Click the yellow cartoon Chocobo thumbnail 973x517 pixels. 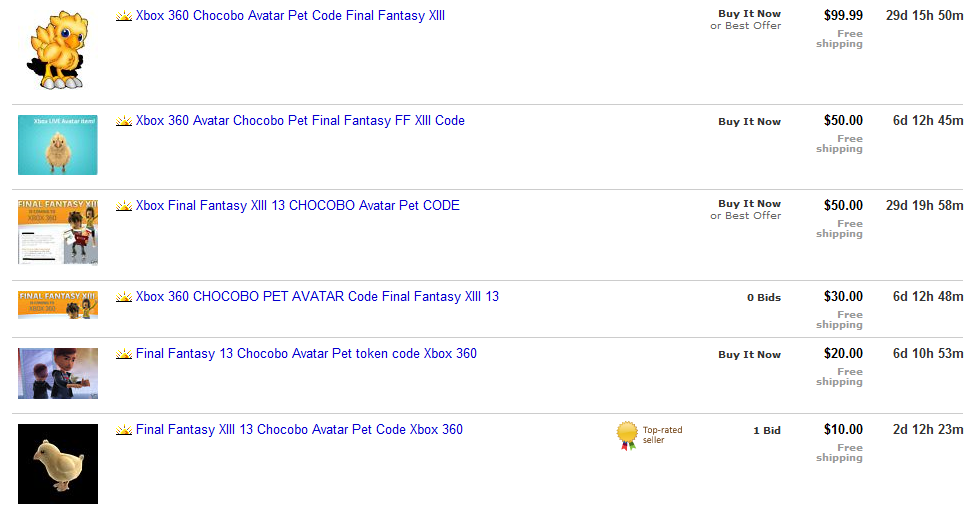(58, 50)
